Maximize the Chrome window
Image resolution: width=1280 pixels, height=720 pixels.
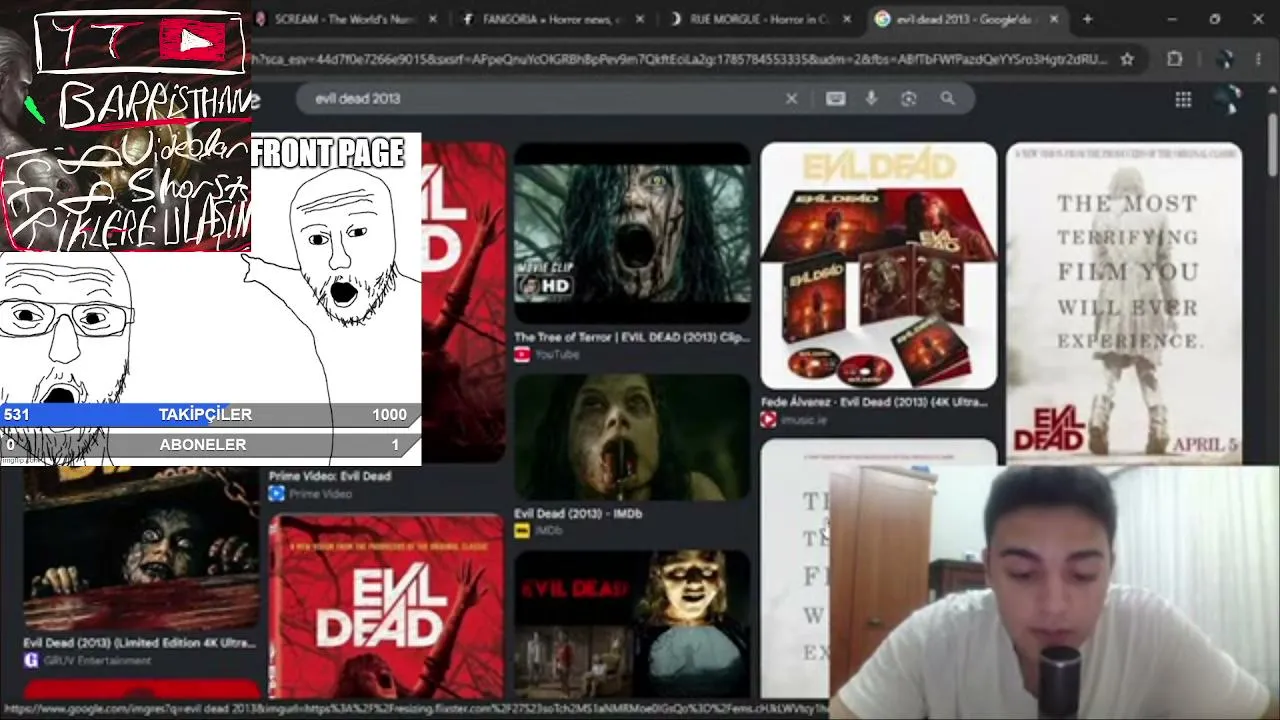click(x=1215, y=19)
